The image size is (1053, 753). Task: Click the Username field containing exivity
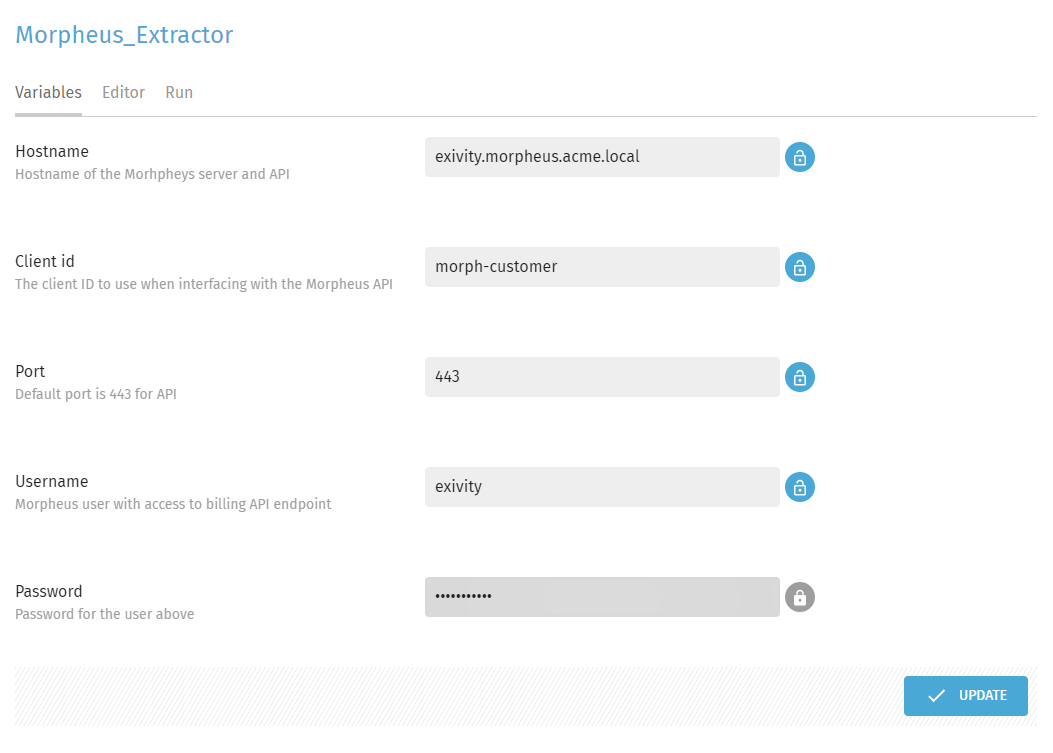(x=601, y=487)
